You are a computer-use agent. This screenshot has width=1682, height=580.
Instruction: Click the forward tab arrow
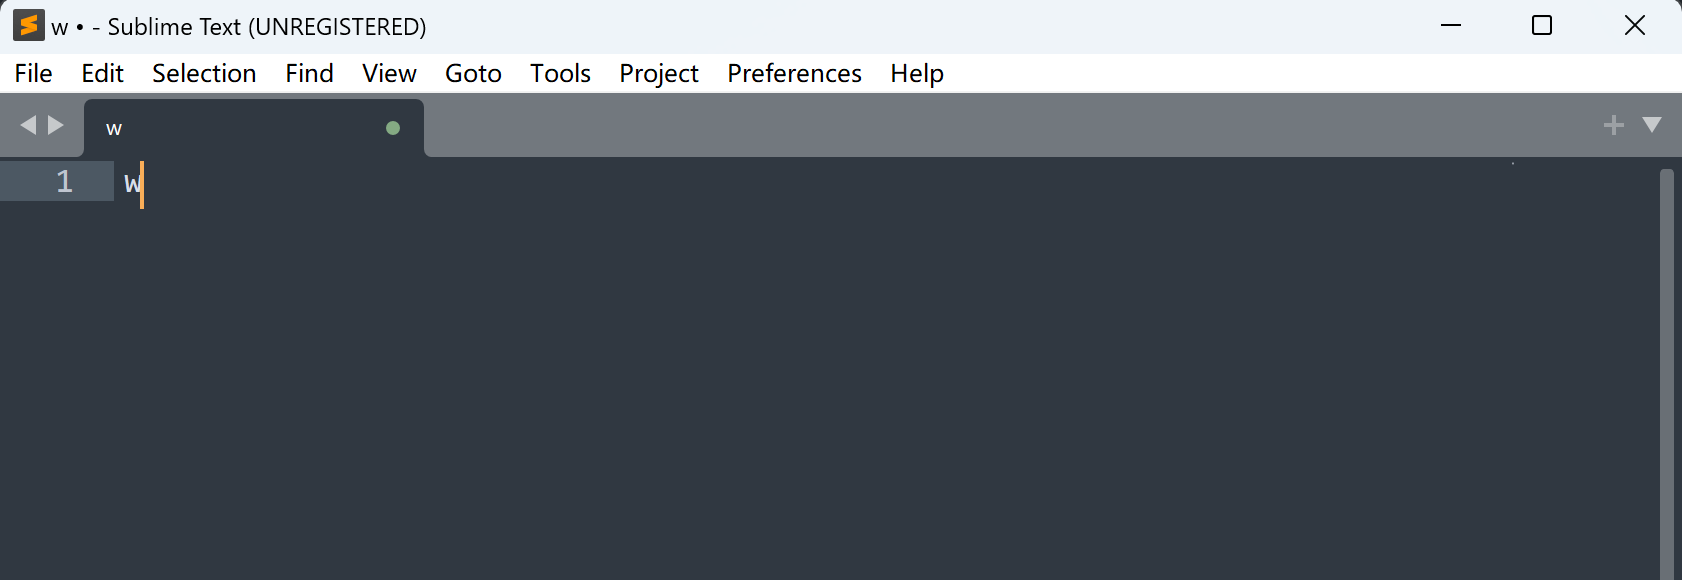53,125
